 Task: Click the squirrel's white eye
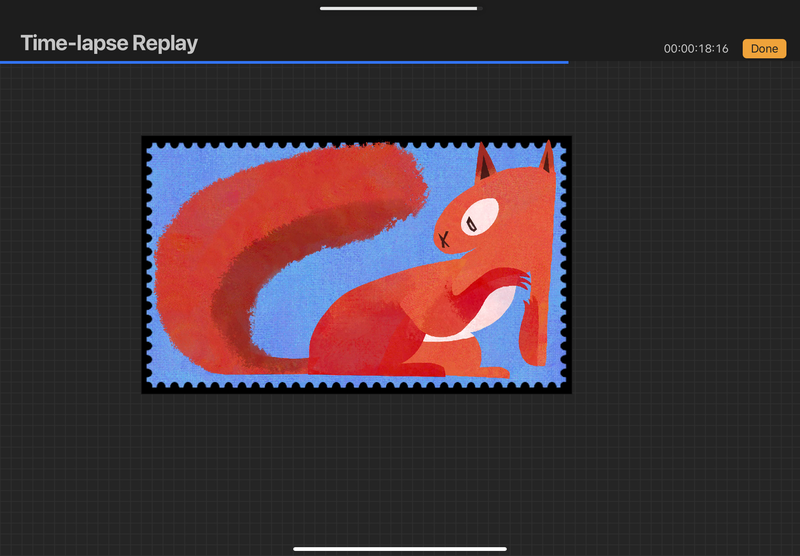coord(482,216)
